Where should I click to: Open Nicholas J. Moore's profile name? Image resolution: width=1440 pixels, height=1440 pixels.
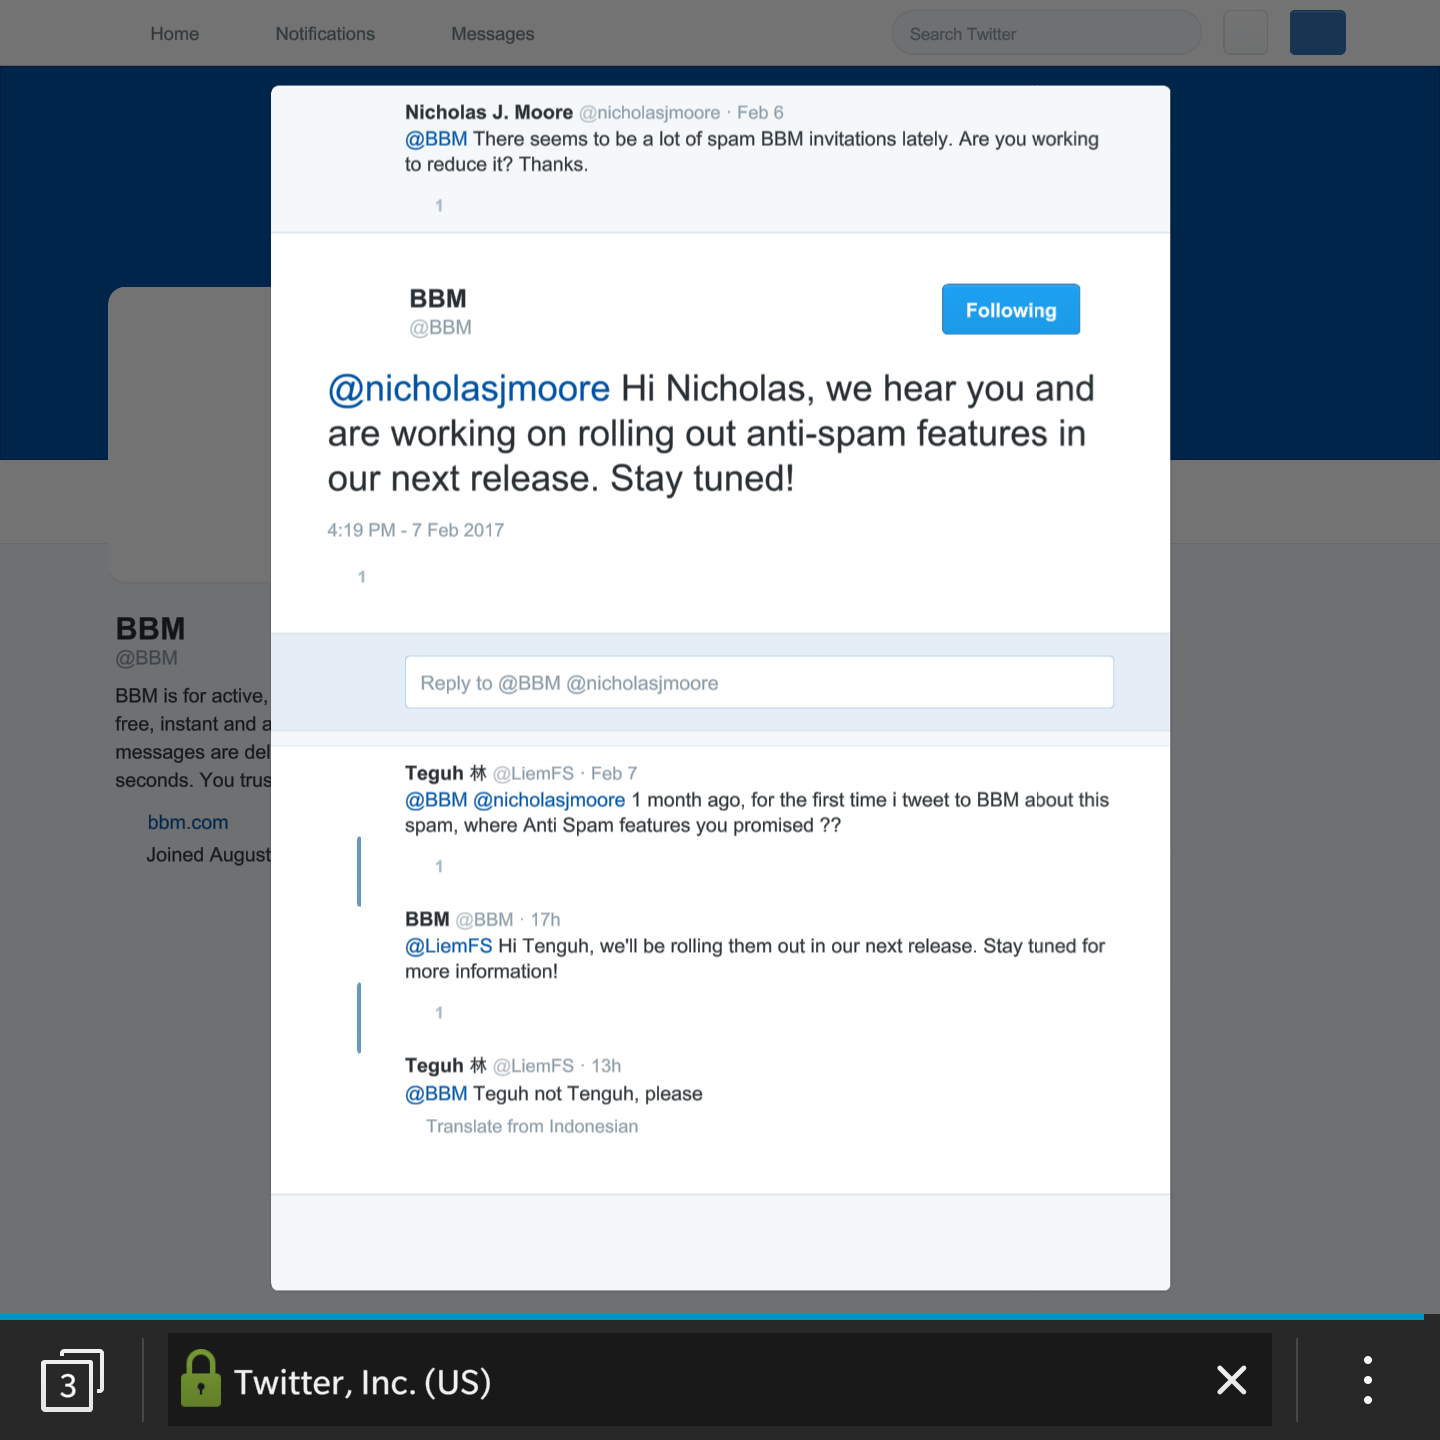(489, 112)
